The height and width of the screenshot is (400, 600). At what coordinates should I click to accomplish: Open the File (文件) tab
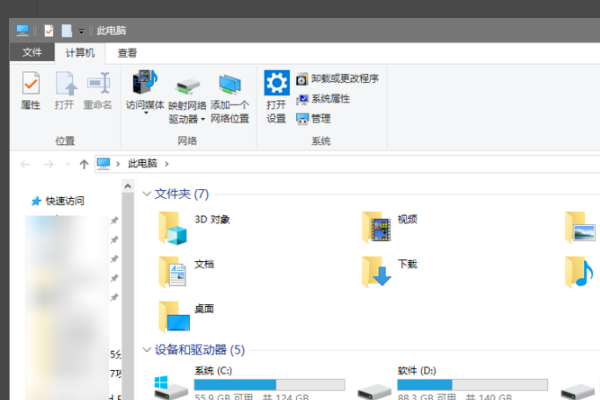click(32, 52)
